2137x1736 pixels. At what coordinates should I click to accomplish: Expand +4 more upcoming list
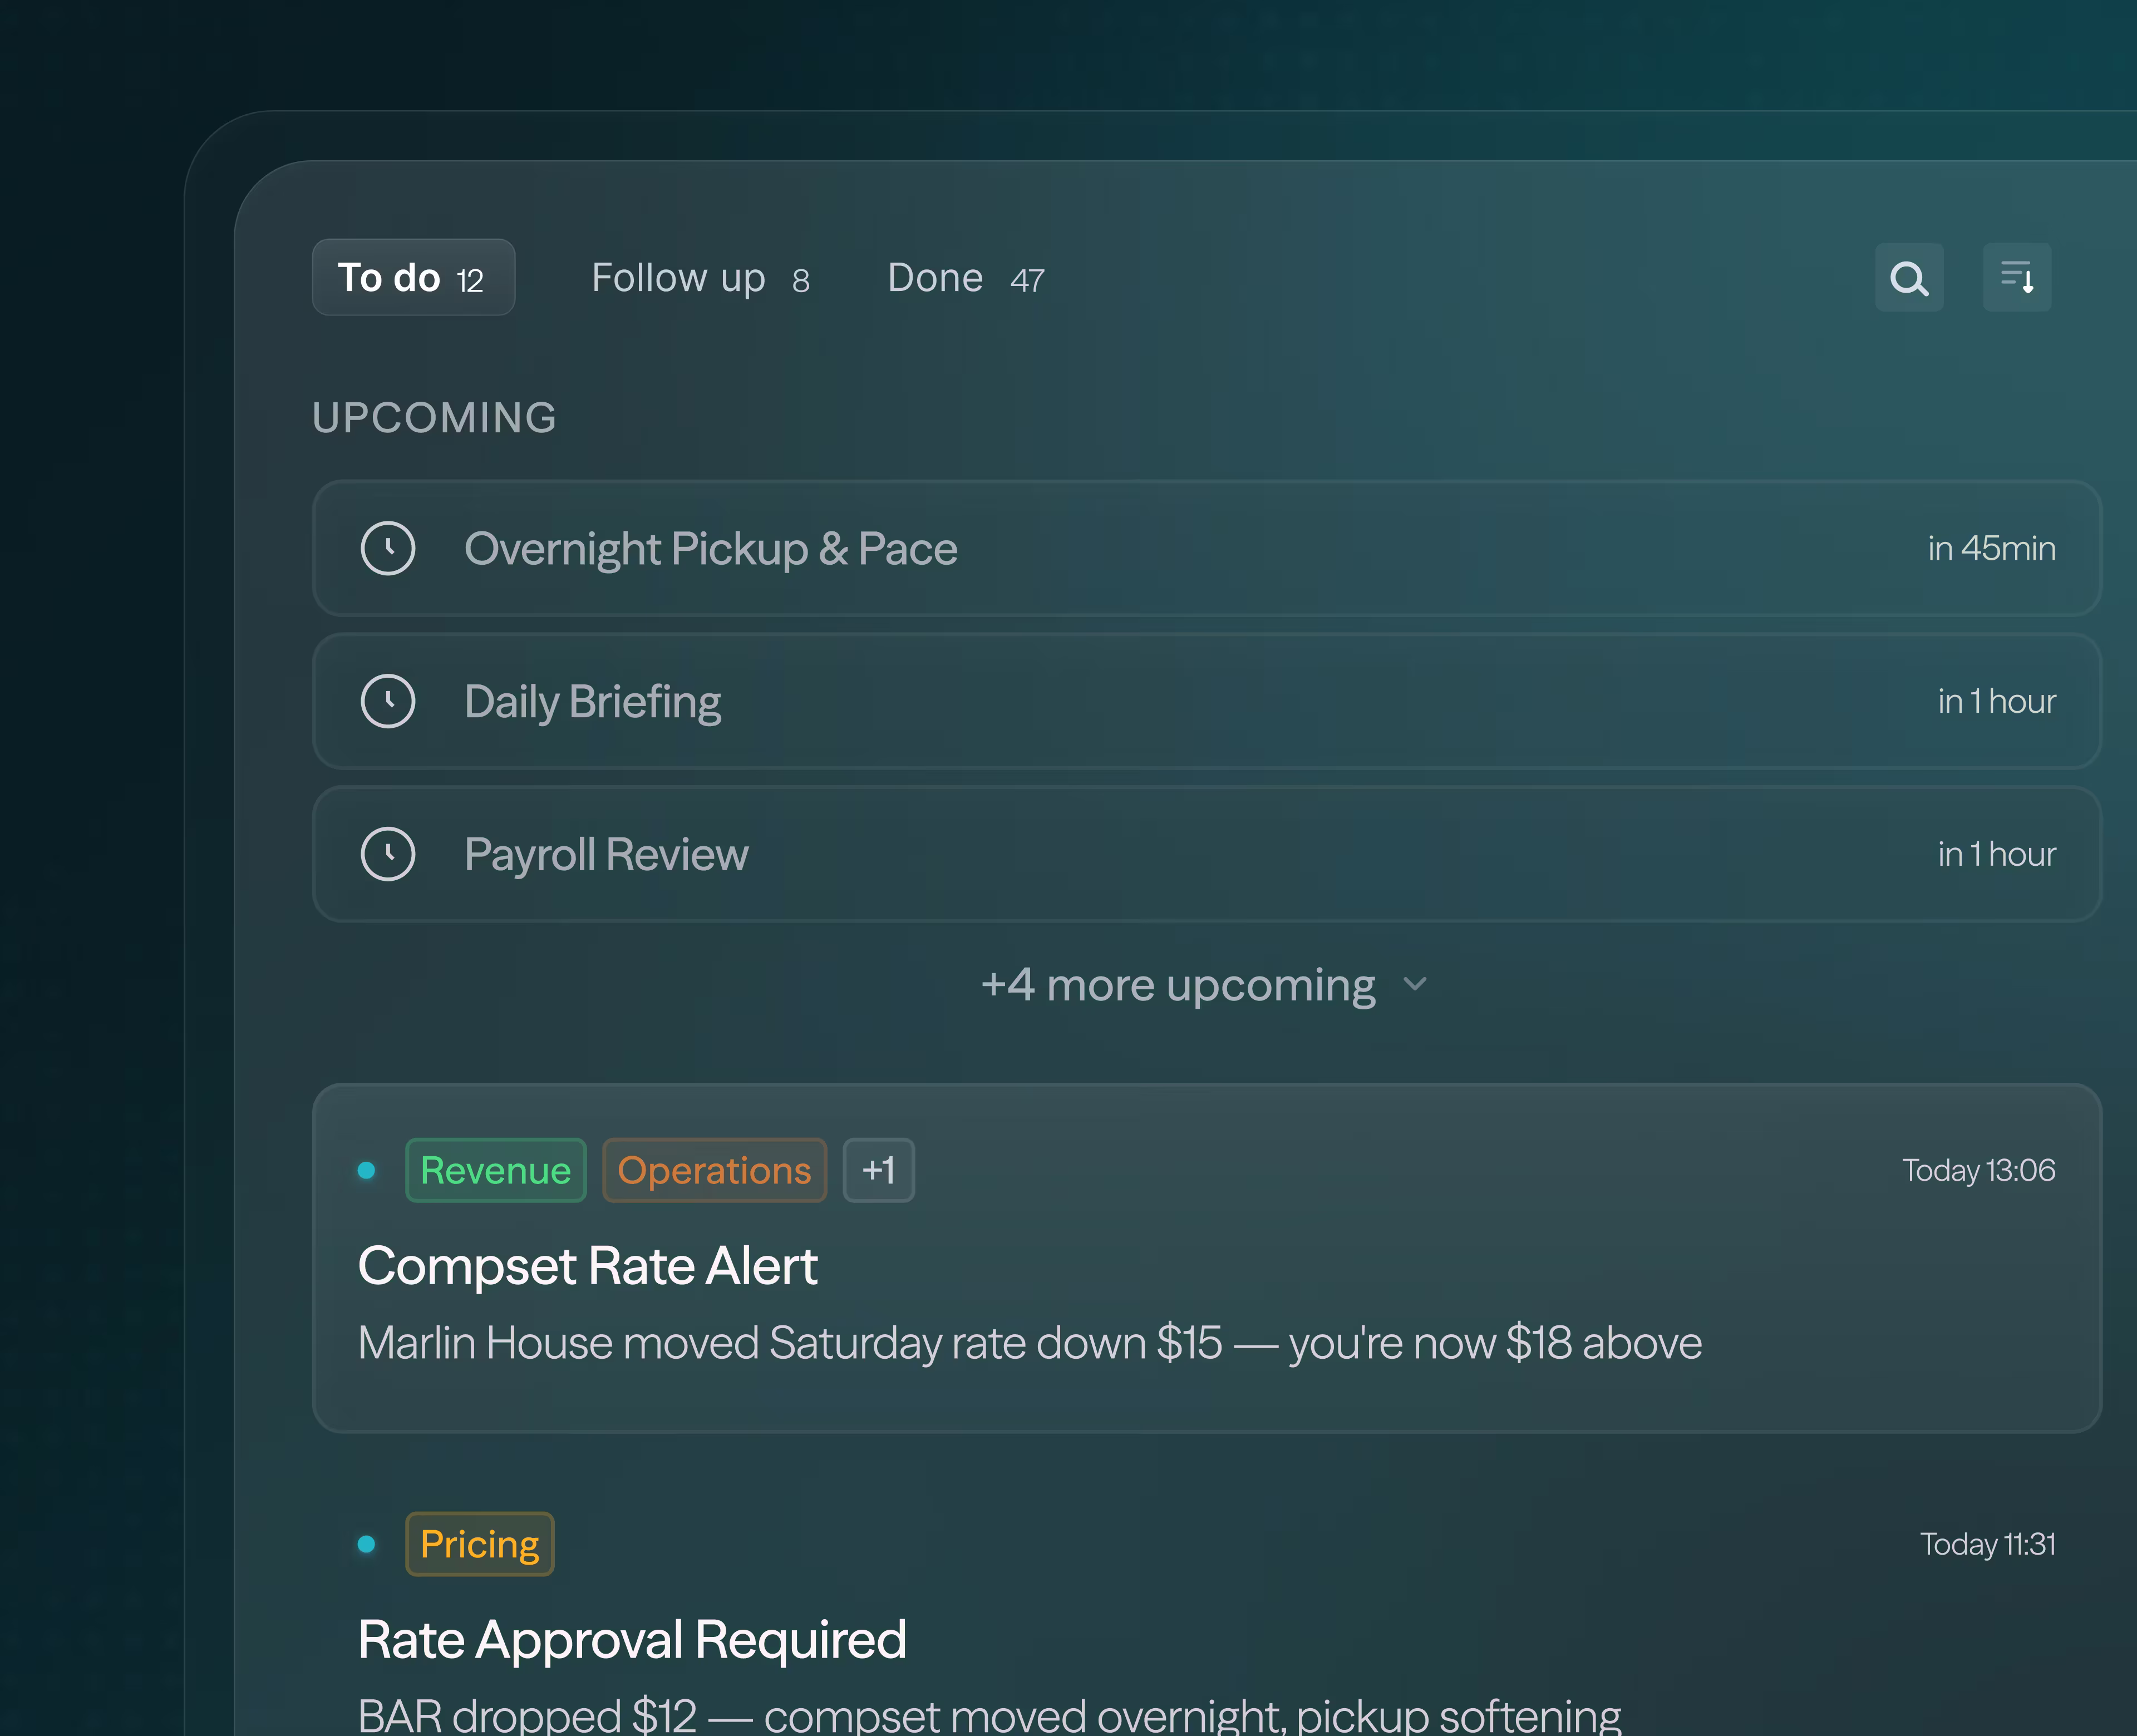(1204, 985)
